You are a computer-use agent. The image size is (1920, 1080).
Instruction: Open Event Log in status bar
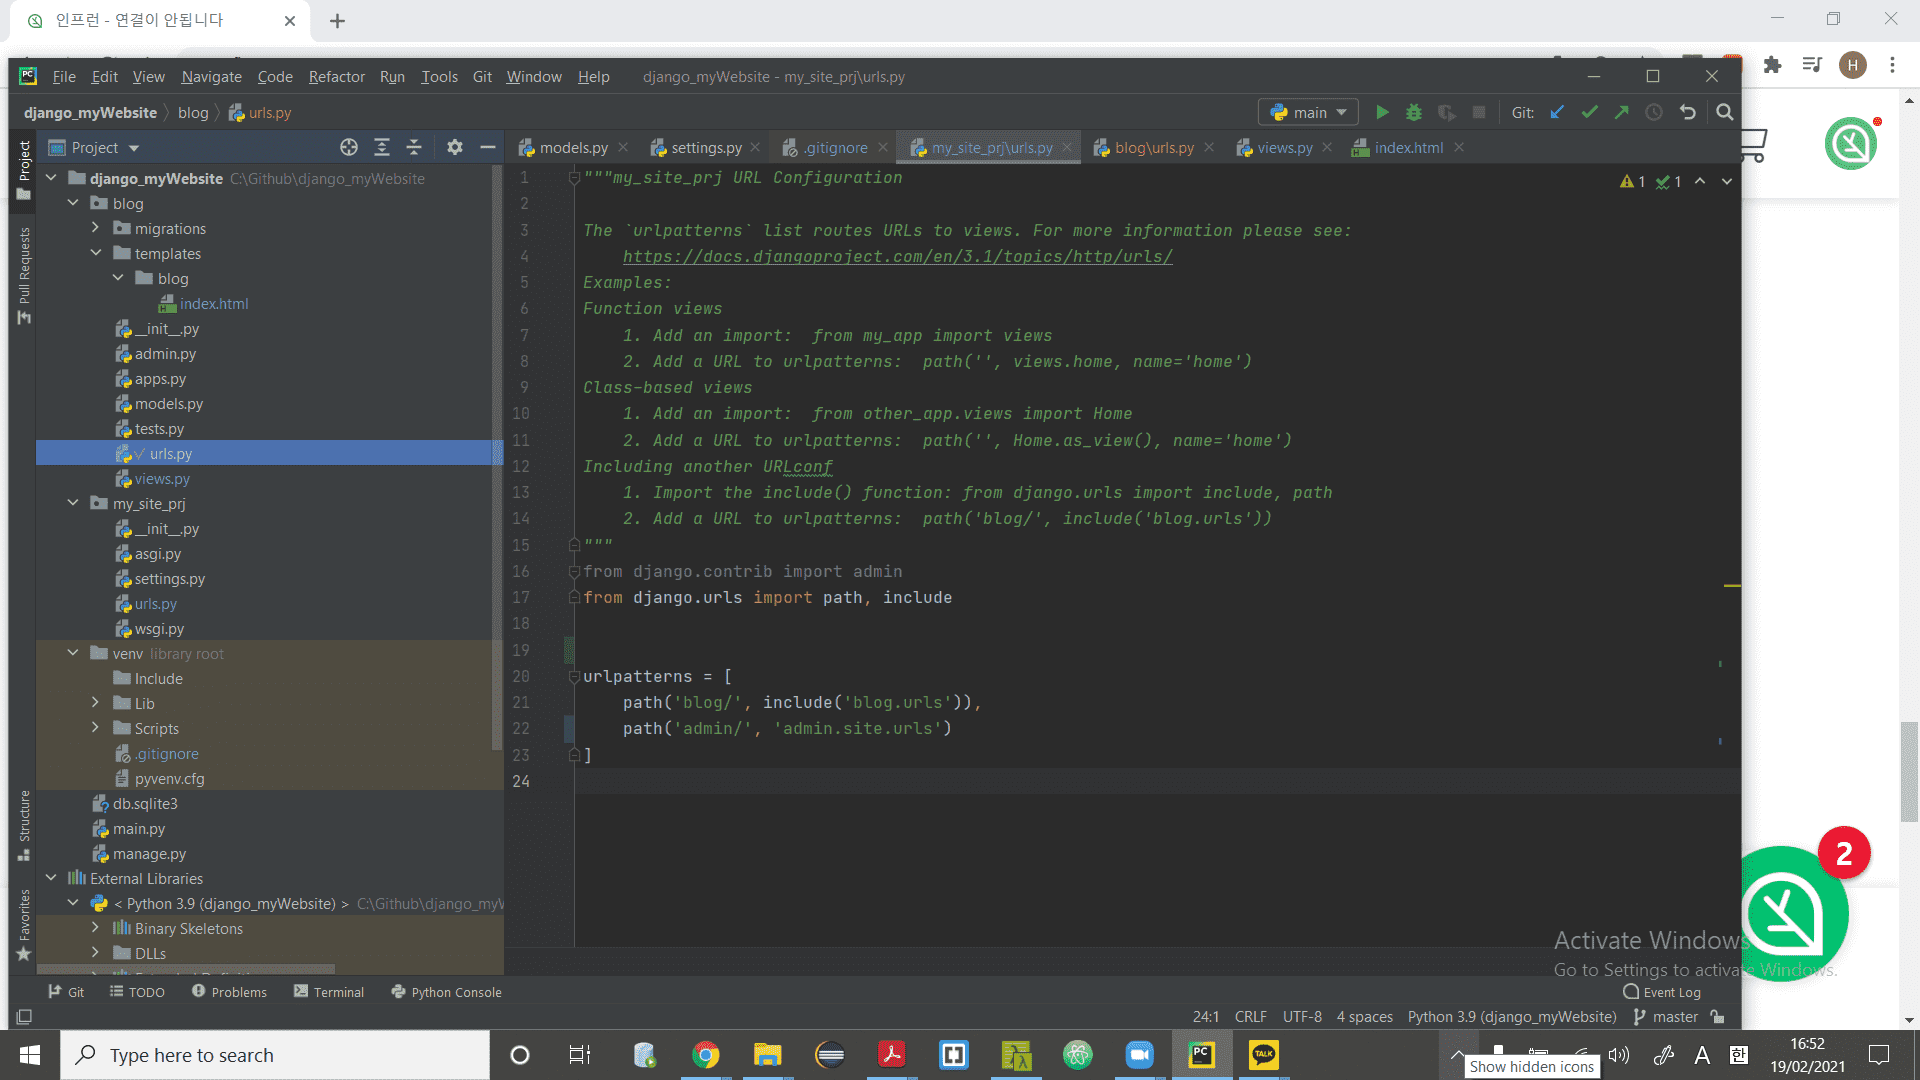point(1662,992)
